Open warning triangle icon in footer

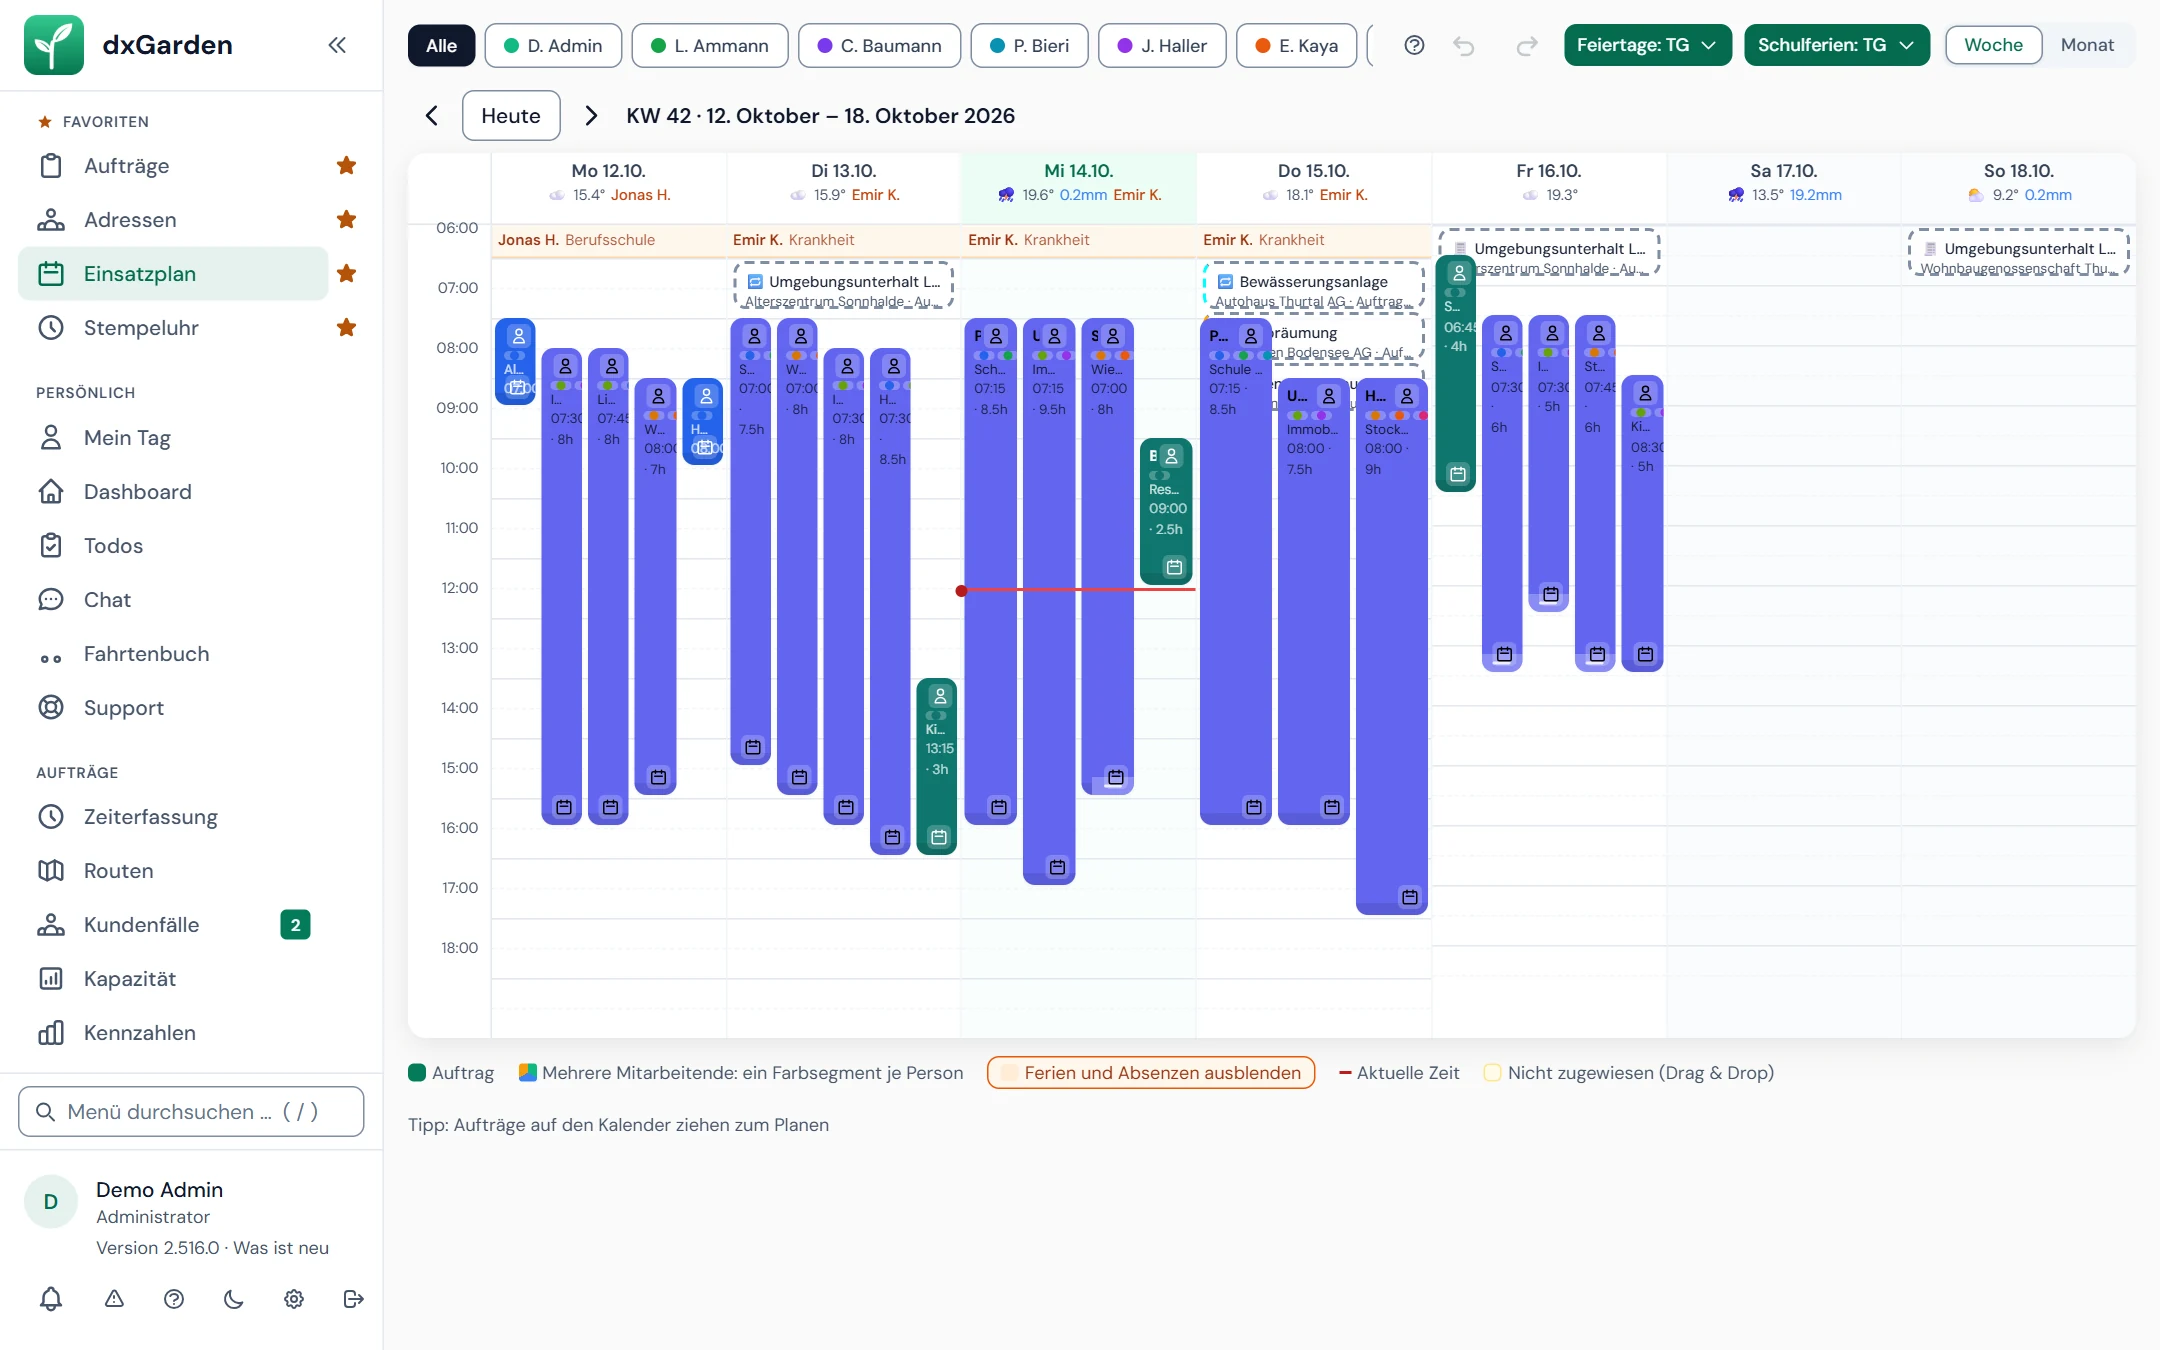click(114, 1299)
